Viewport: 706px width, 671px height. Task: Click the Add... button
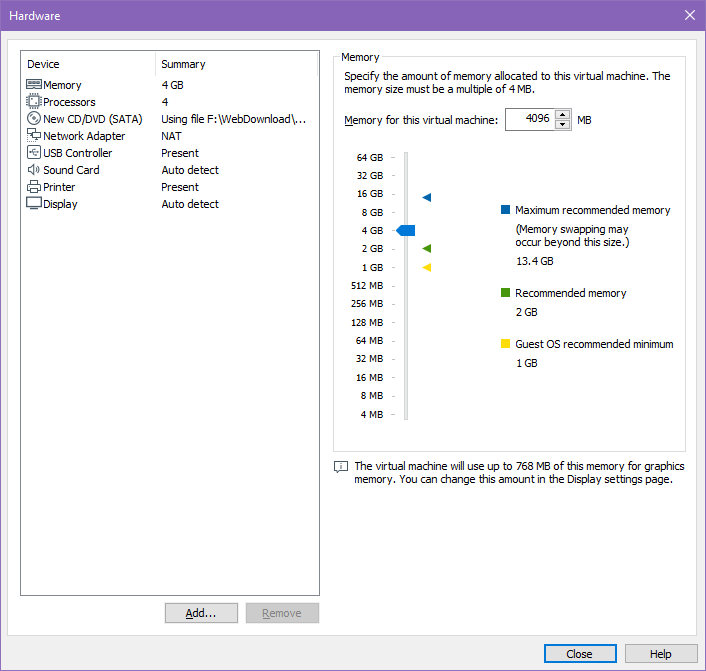coord(201,613)
